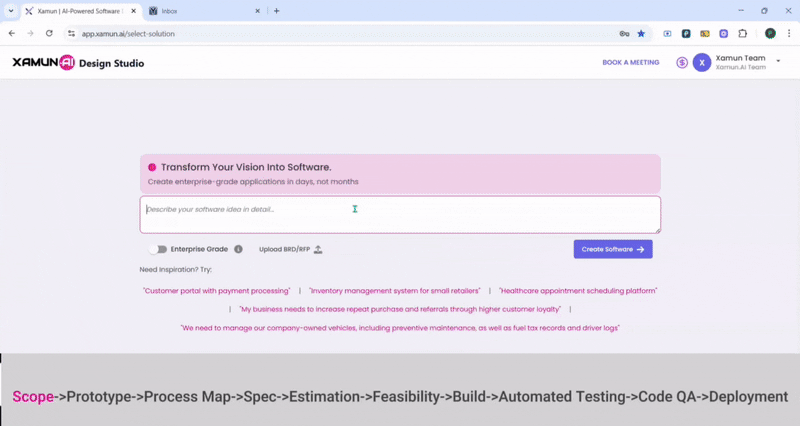800x426 pixels.
Task: Select the company-owned vehicles inspiration suggestion
Action: [400, 328]
